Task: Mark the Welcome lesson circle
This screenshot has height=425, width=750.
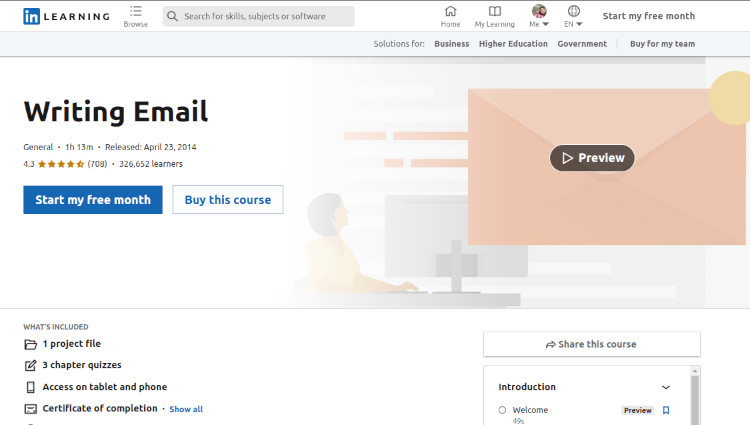Action: (x=502, y=410)
